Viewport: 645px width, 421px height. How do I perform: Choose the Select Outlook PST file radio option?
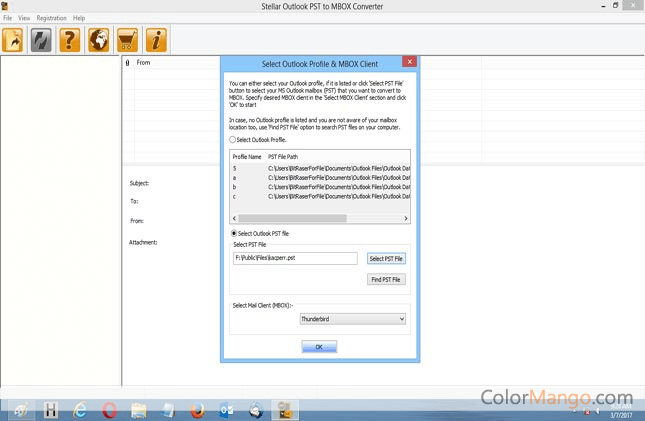233,233
